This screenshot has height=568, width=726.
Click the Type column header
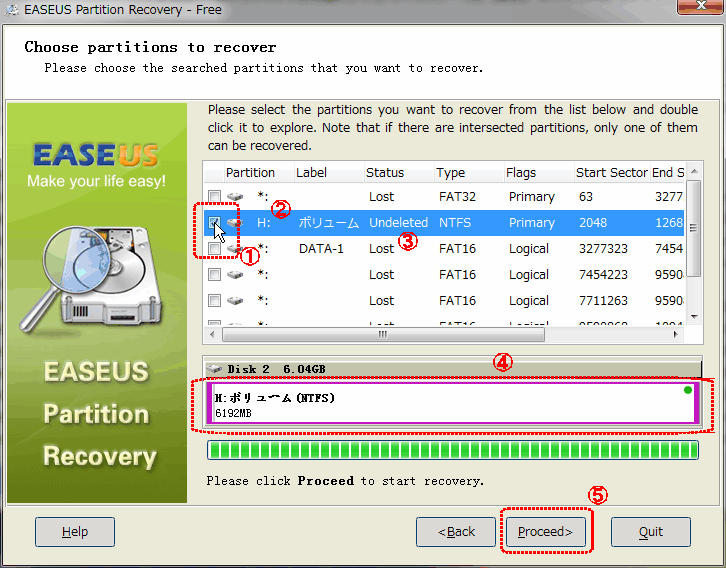pos(451,173)
